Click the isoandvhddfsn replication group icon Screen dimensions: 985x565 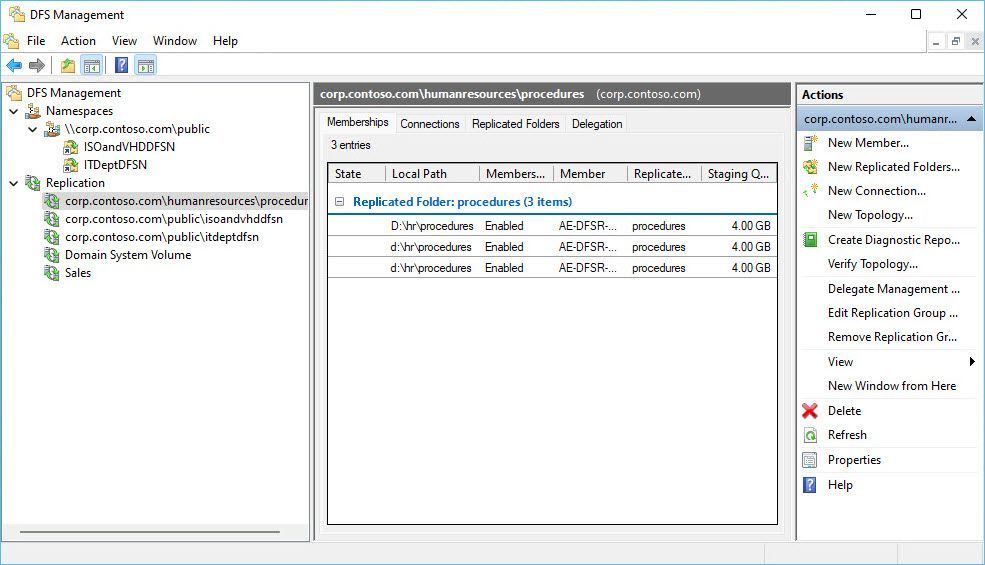tap(52, 219)
